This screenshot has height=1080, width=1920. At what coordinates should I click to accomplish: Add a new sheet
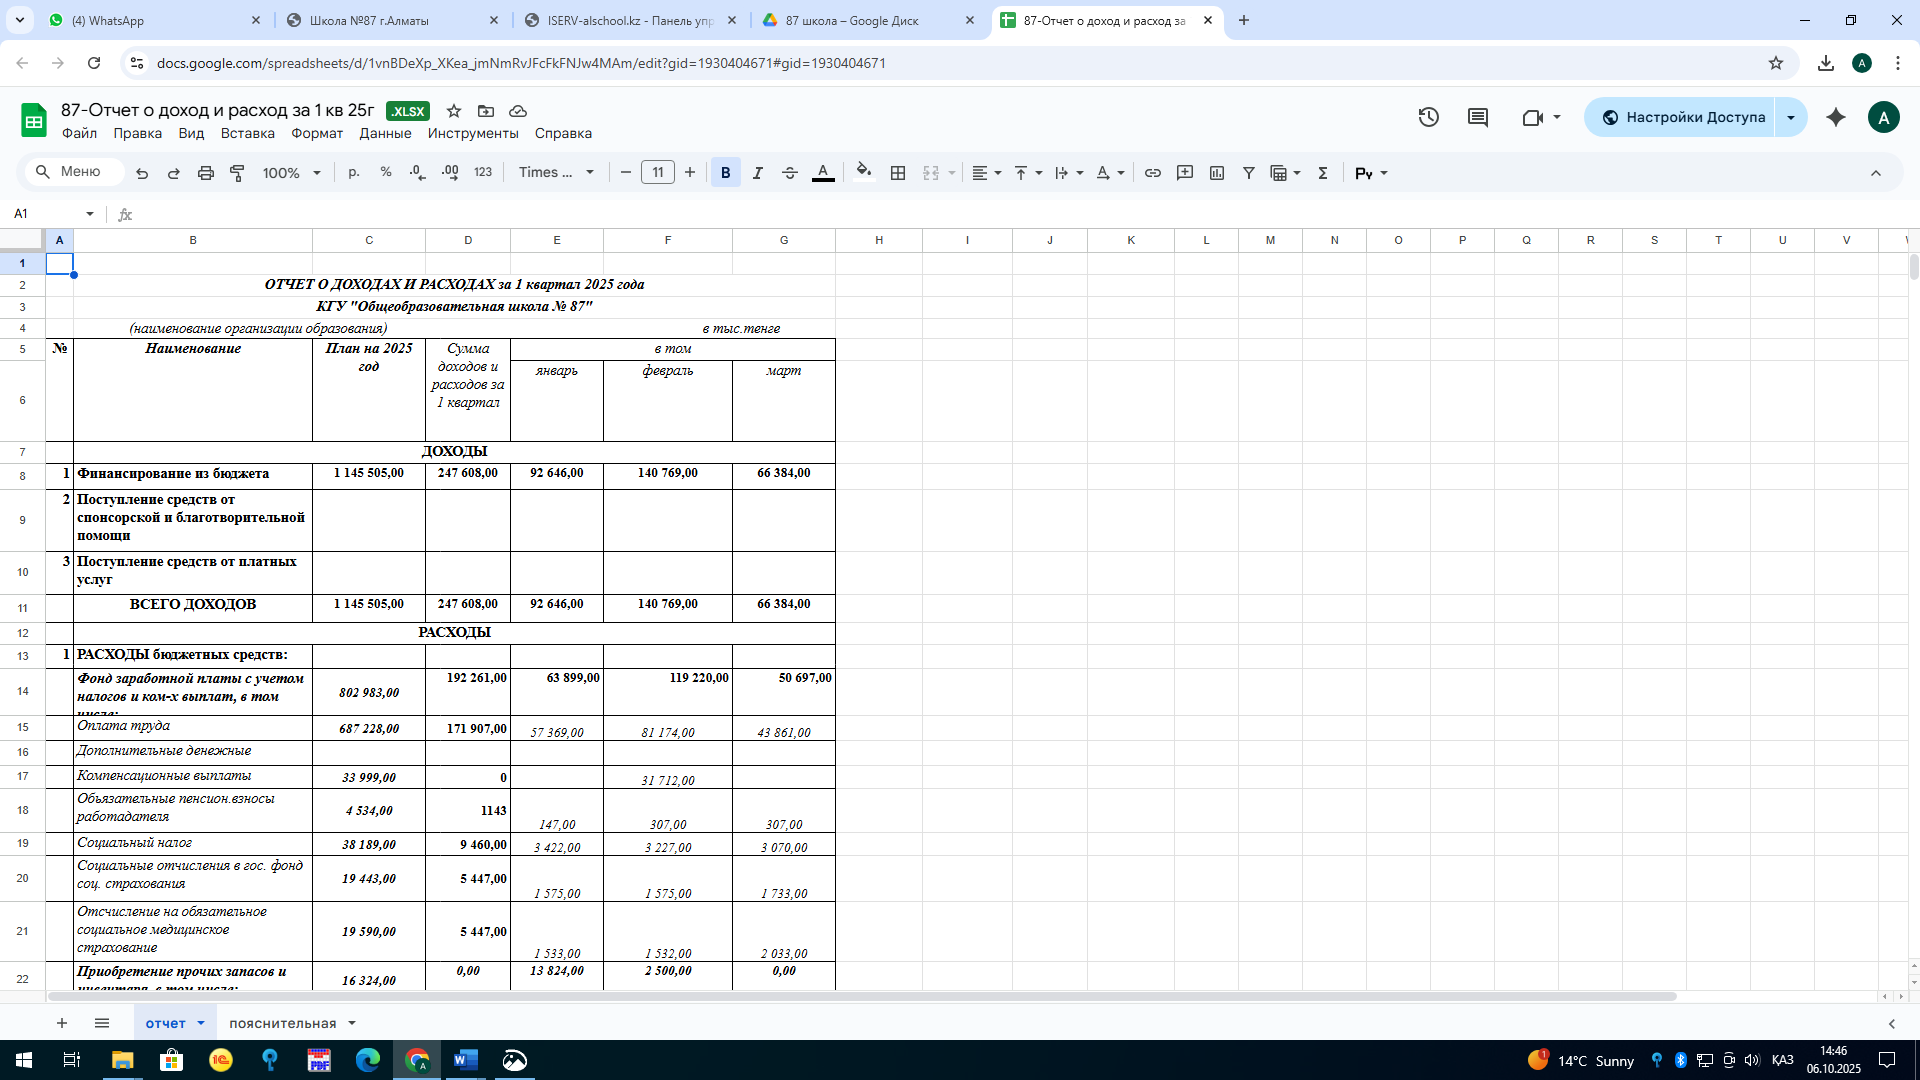(62, 1023)
